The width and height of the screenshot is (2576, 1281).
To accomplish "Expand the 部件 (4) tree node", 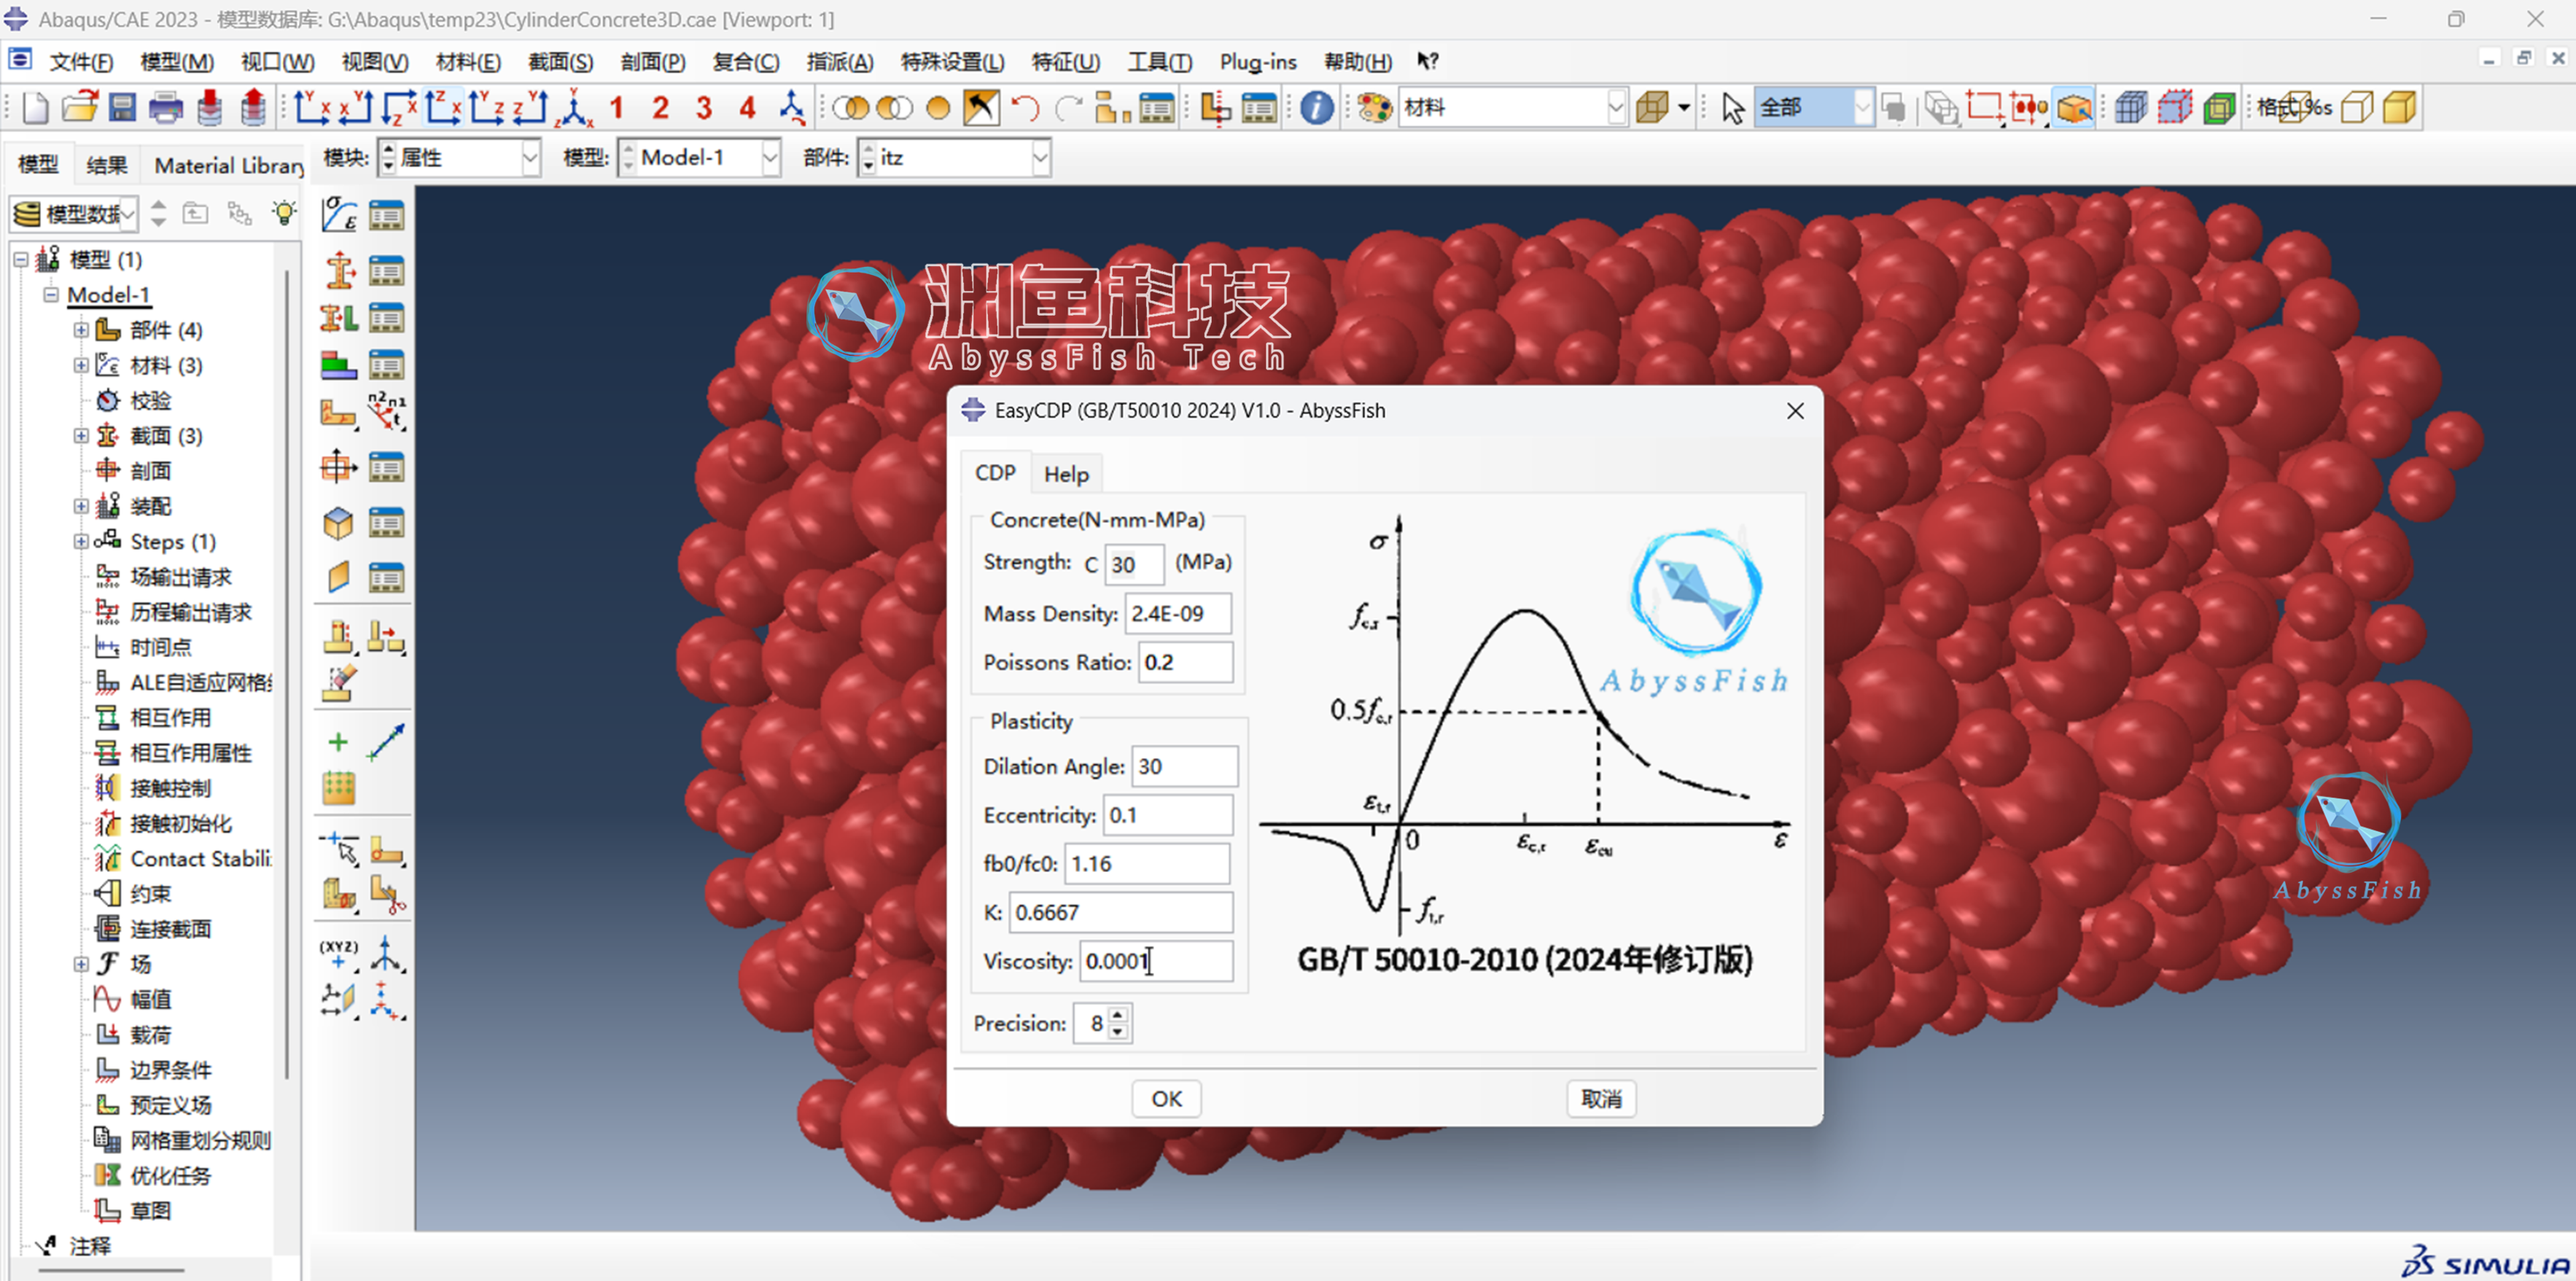I will 81,330.
